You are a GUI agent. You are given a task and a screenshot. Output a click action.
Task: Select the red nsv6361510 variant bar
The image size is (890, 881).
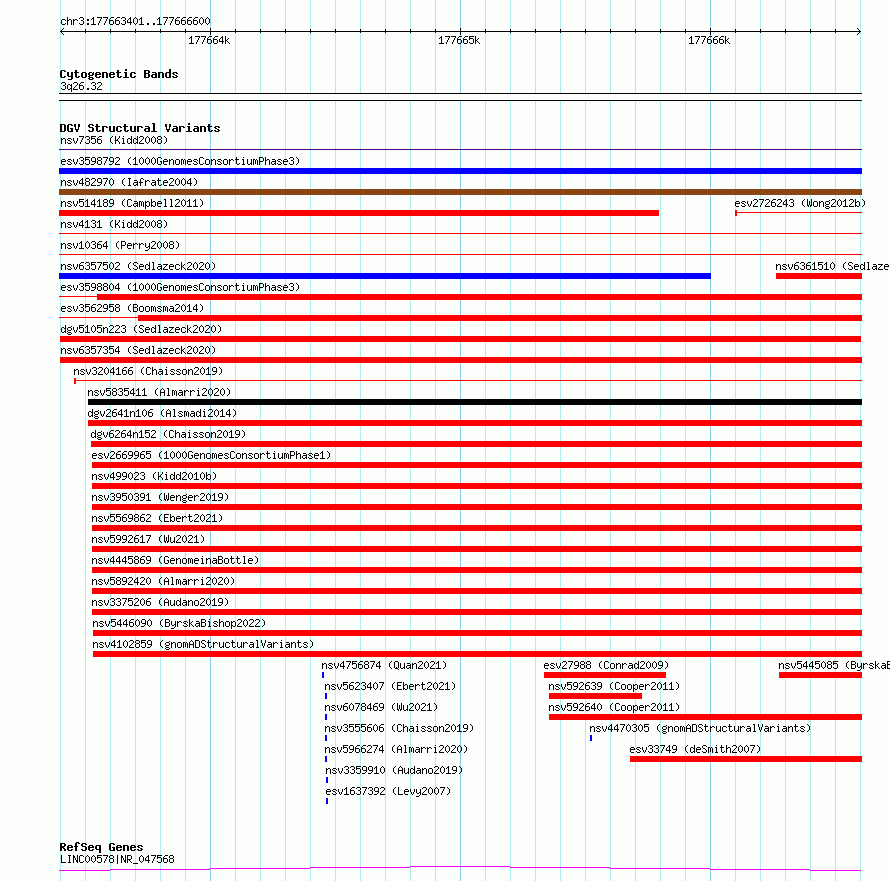click(x=819, y=276)
